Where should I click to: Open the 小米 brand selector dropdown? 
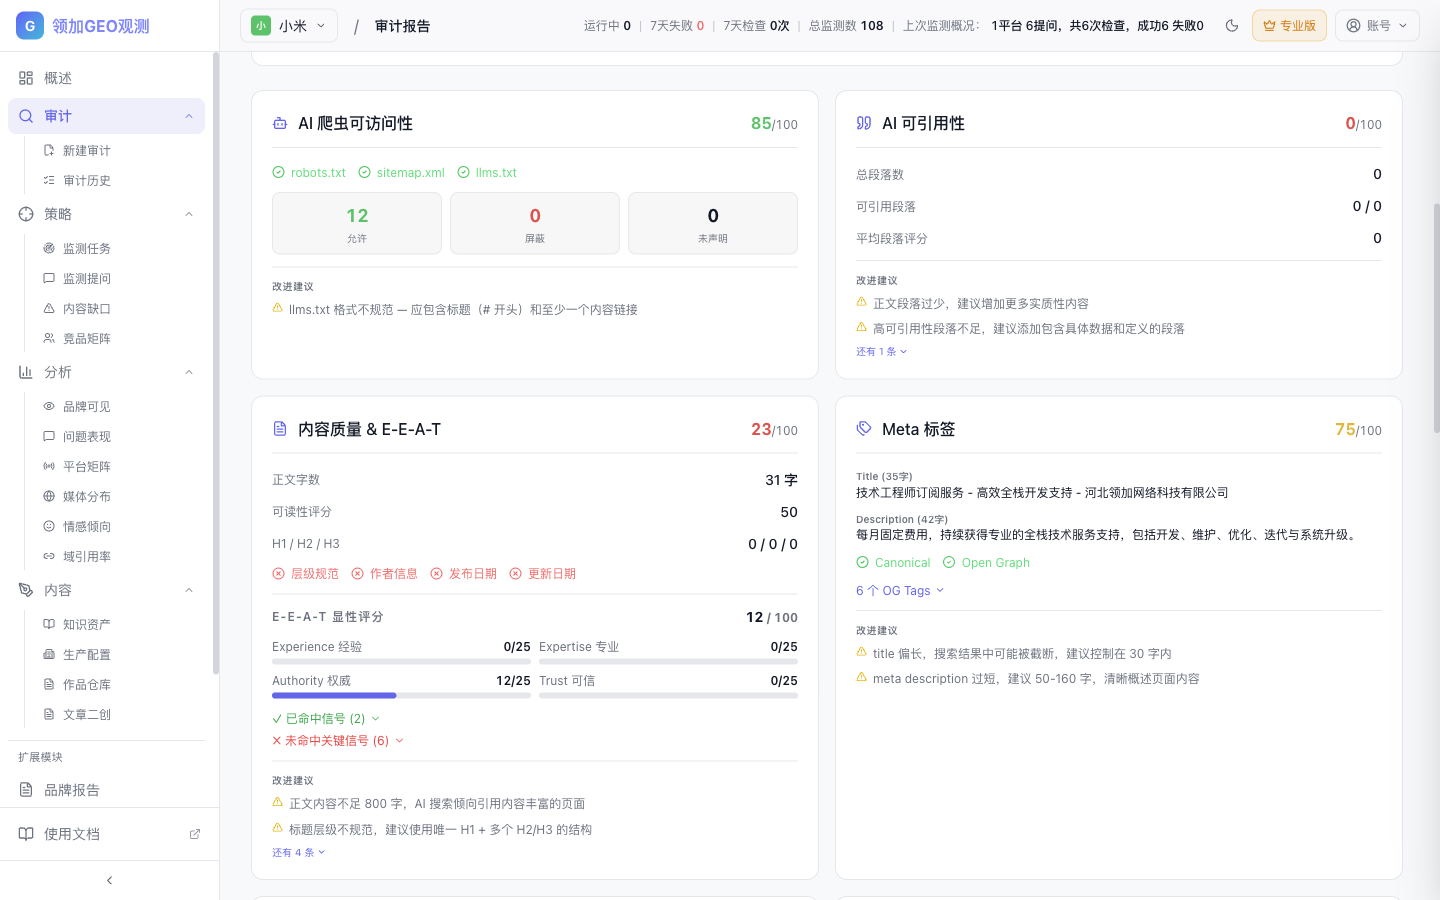coord(289,26)
